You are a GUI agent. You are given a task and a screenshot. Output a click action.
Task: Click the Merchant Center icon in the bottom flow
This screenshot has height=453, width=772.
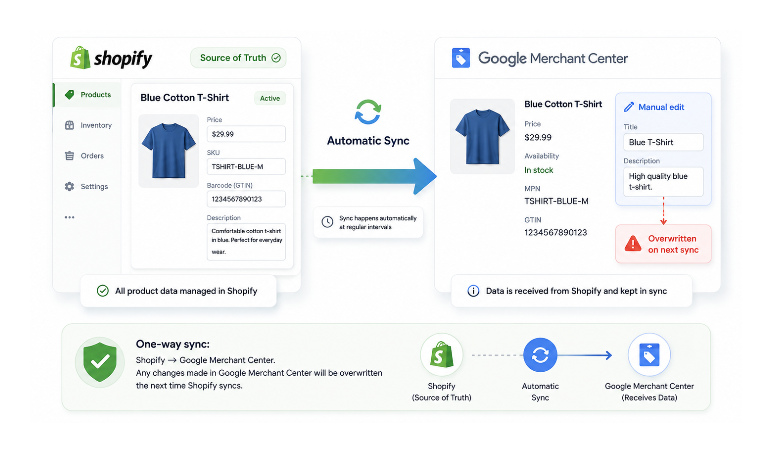click(x=649, y=355)
